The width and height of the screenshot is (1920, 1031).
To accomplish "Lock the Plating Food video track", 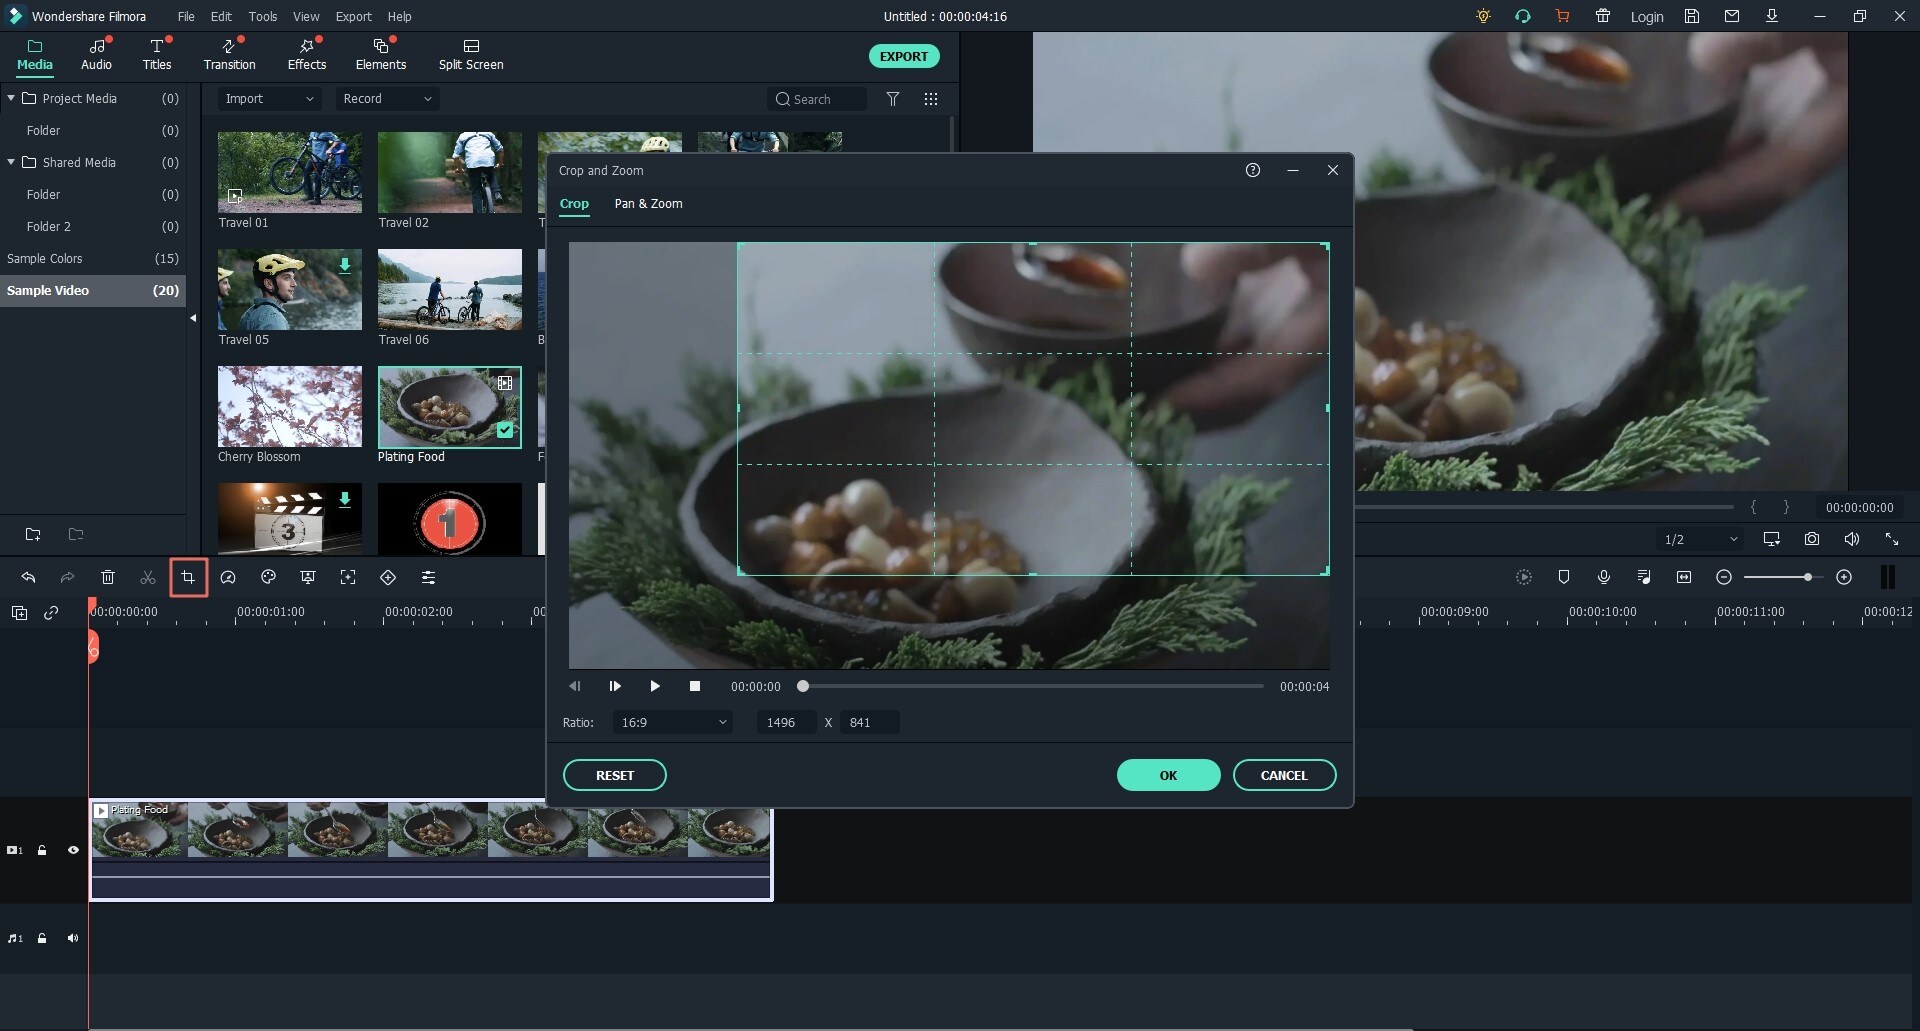I will (x=42, y=849).
